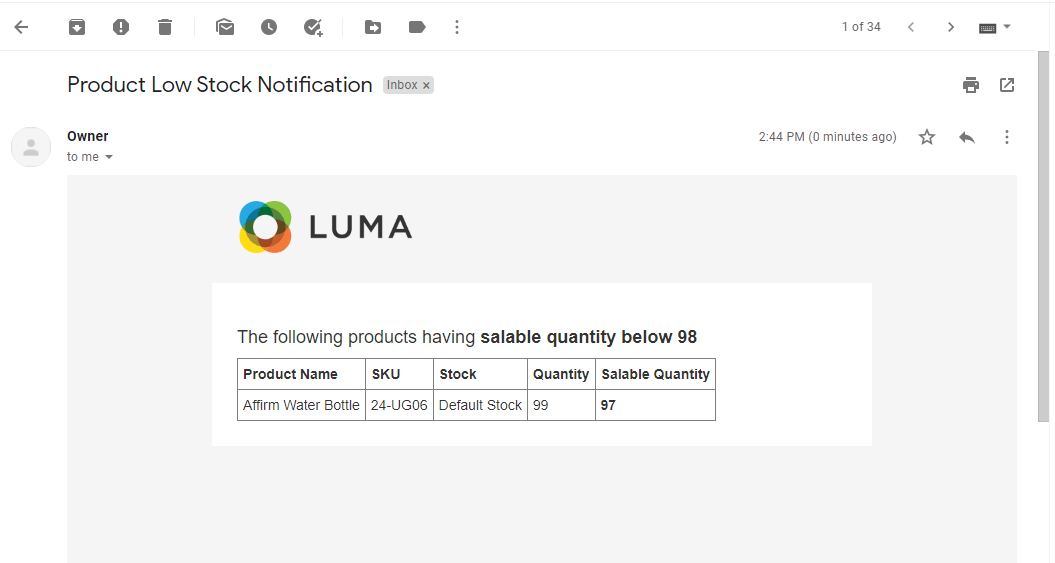Expand recipient details arrow beside 'to me'

pyautogui.click(x=109, y=158)
